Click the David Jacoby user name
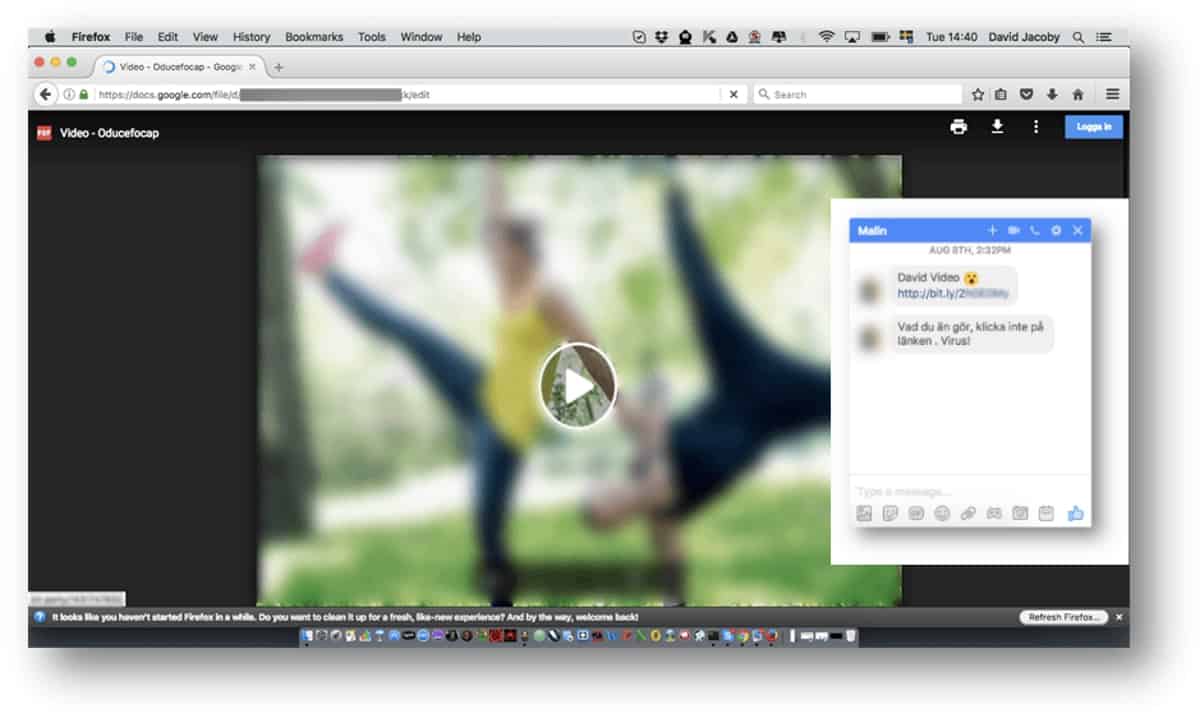This screenshot has height=718, width=1200. [1024, 37]
